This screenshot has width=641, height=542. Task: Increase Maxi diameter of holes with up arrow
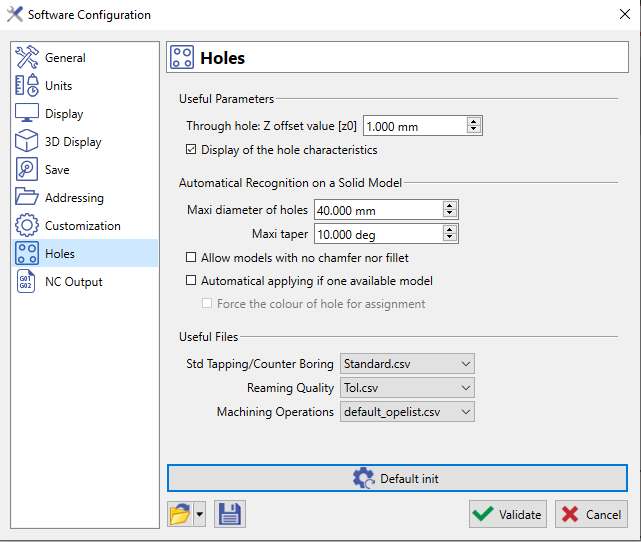(x=450, y=205)
